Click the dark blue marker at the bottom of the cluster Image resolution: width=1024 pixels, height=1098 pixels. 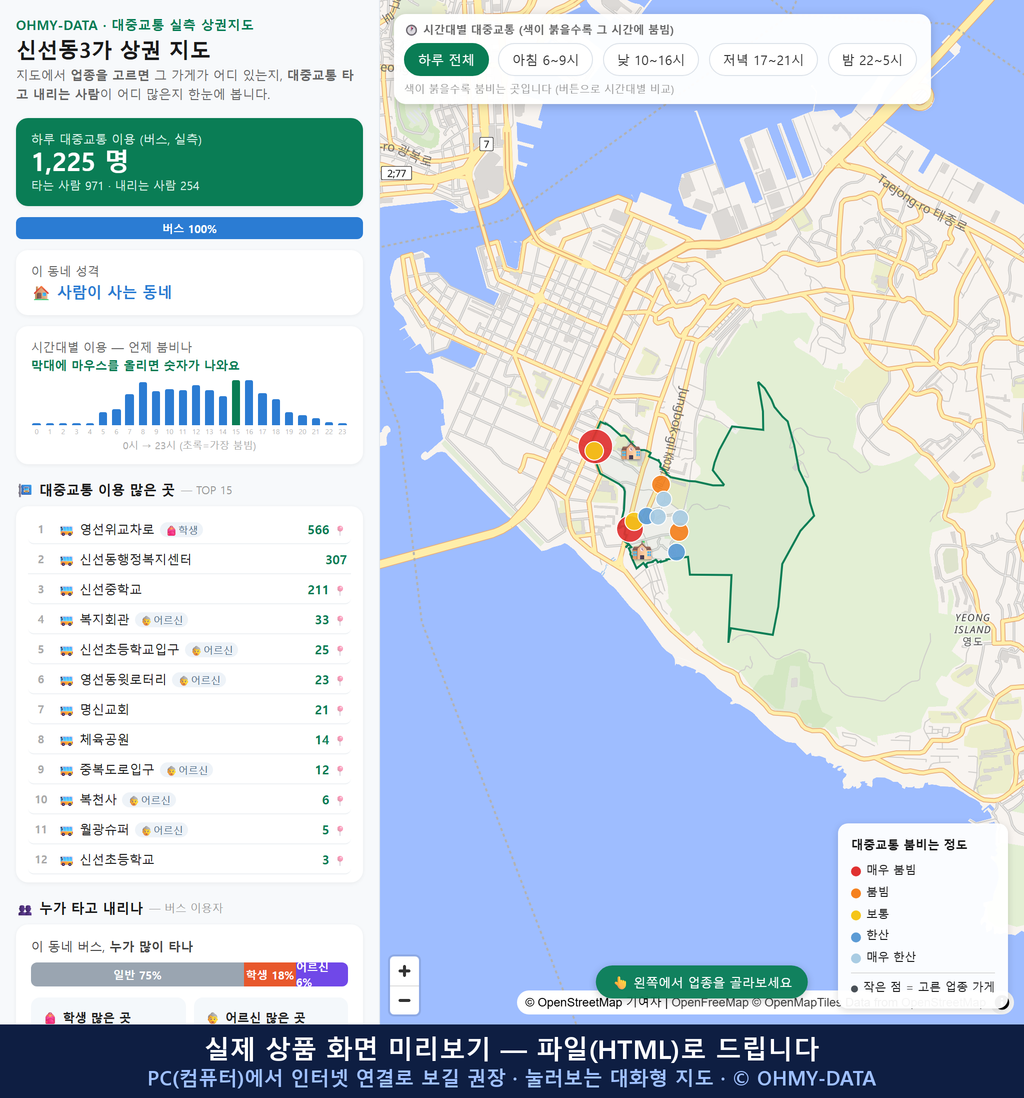pos(676,552)
